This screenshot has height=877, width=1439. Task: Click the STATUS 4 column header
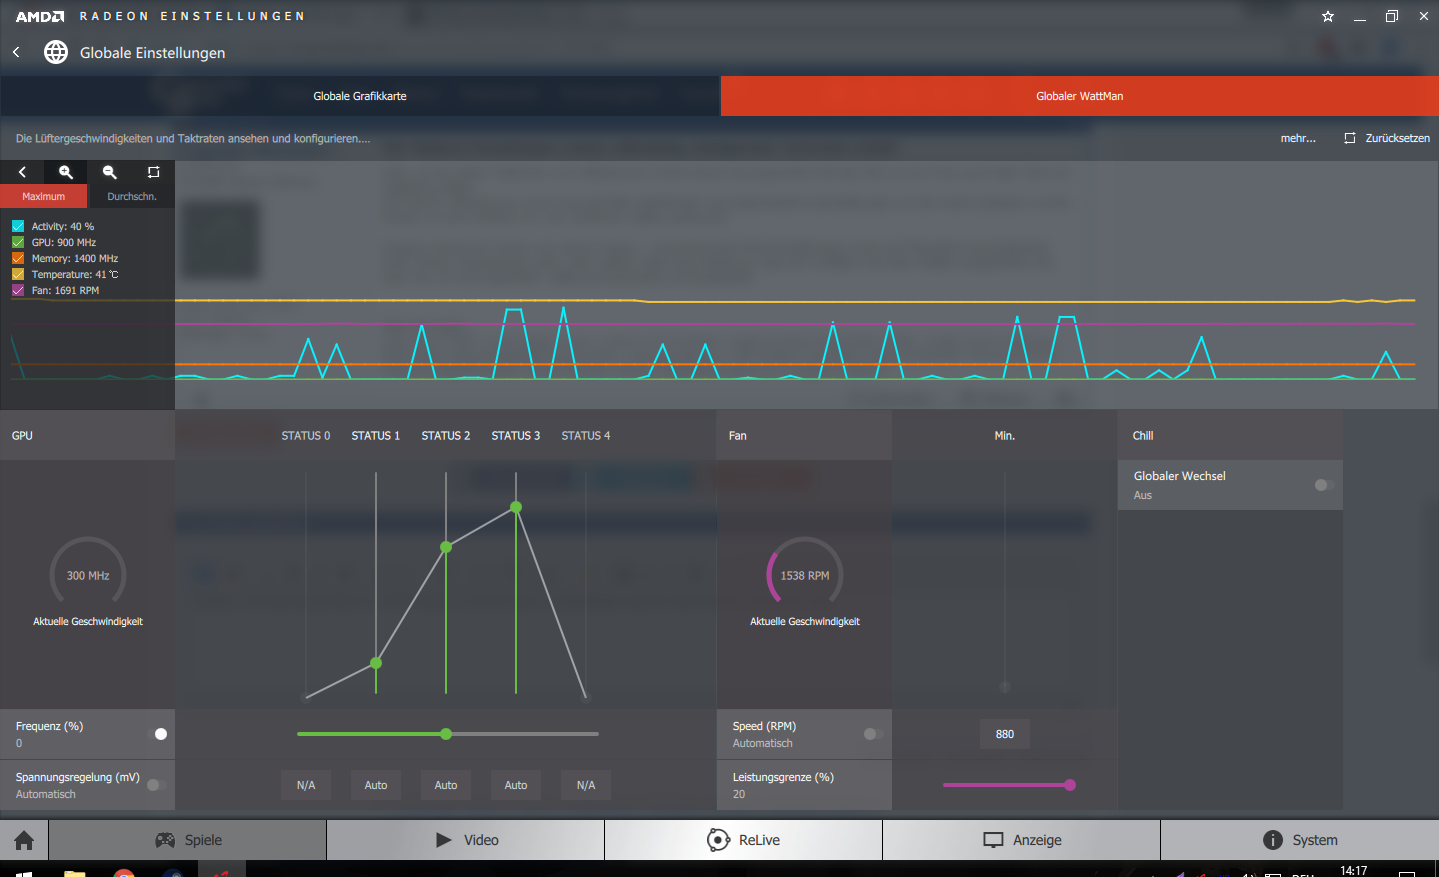click(586, 436)
